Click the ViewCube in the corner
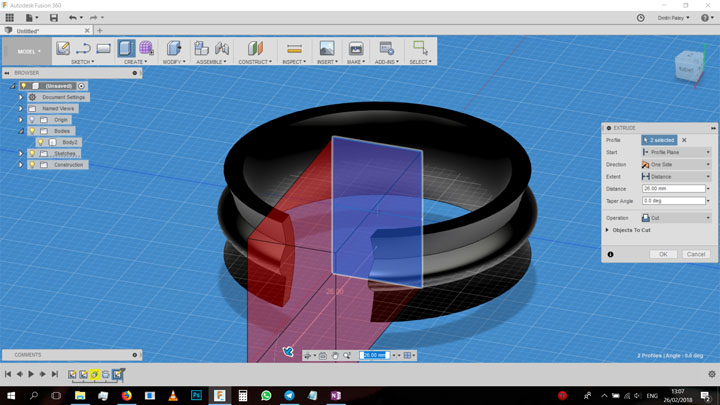The width and height of the screenshot is (720, 405). 688,67
